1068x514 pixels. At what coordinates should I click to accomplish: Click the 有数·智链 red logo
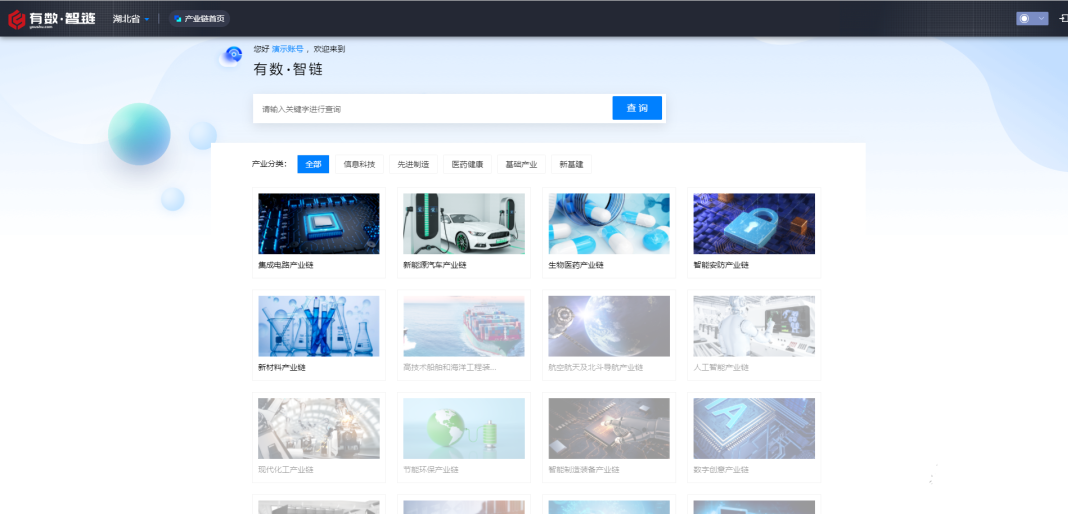[x=51, y=19]
